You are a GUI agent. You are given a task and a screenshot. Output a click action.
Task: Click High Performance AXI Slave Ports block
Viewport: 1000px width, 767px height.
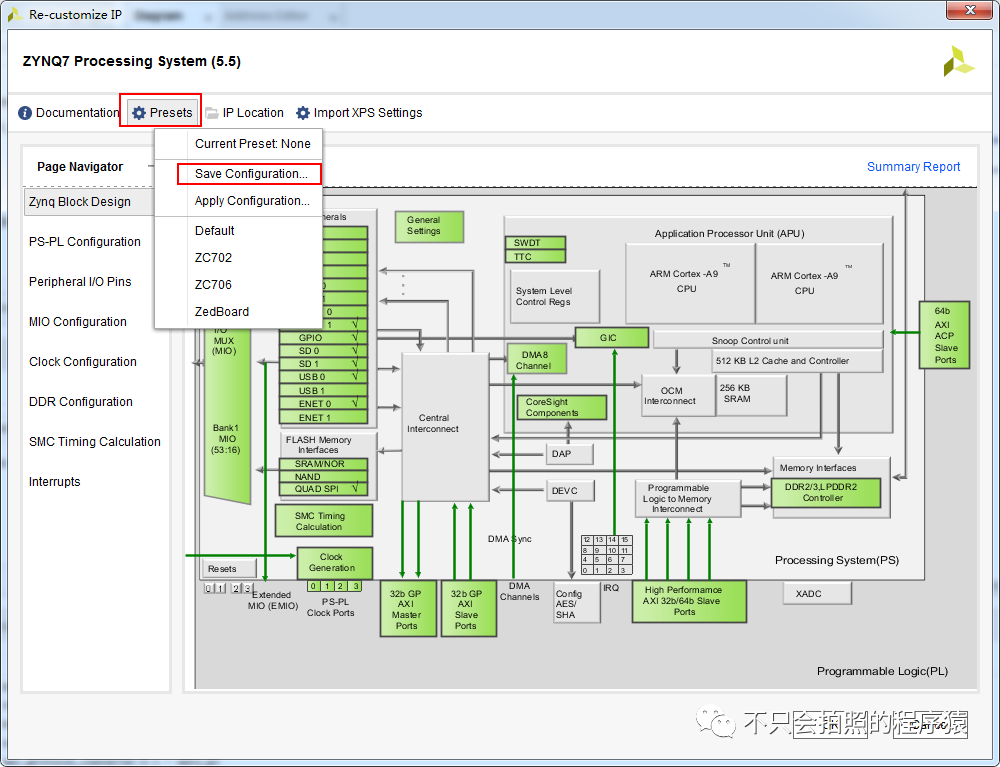(689, 601)
